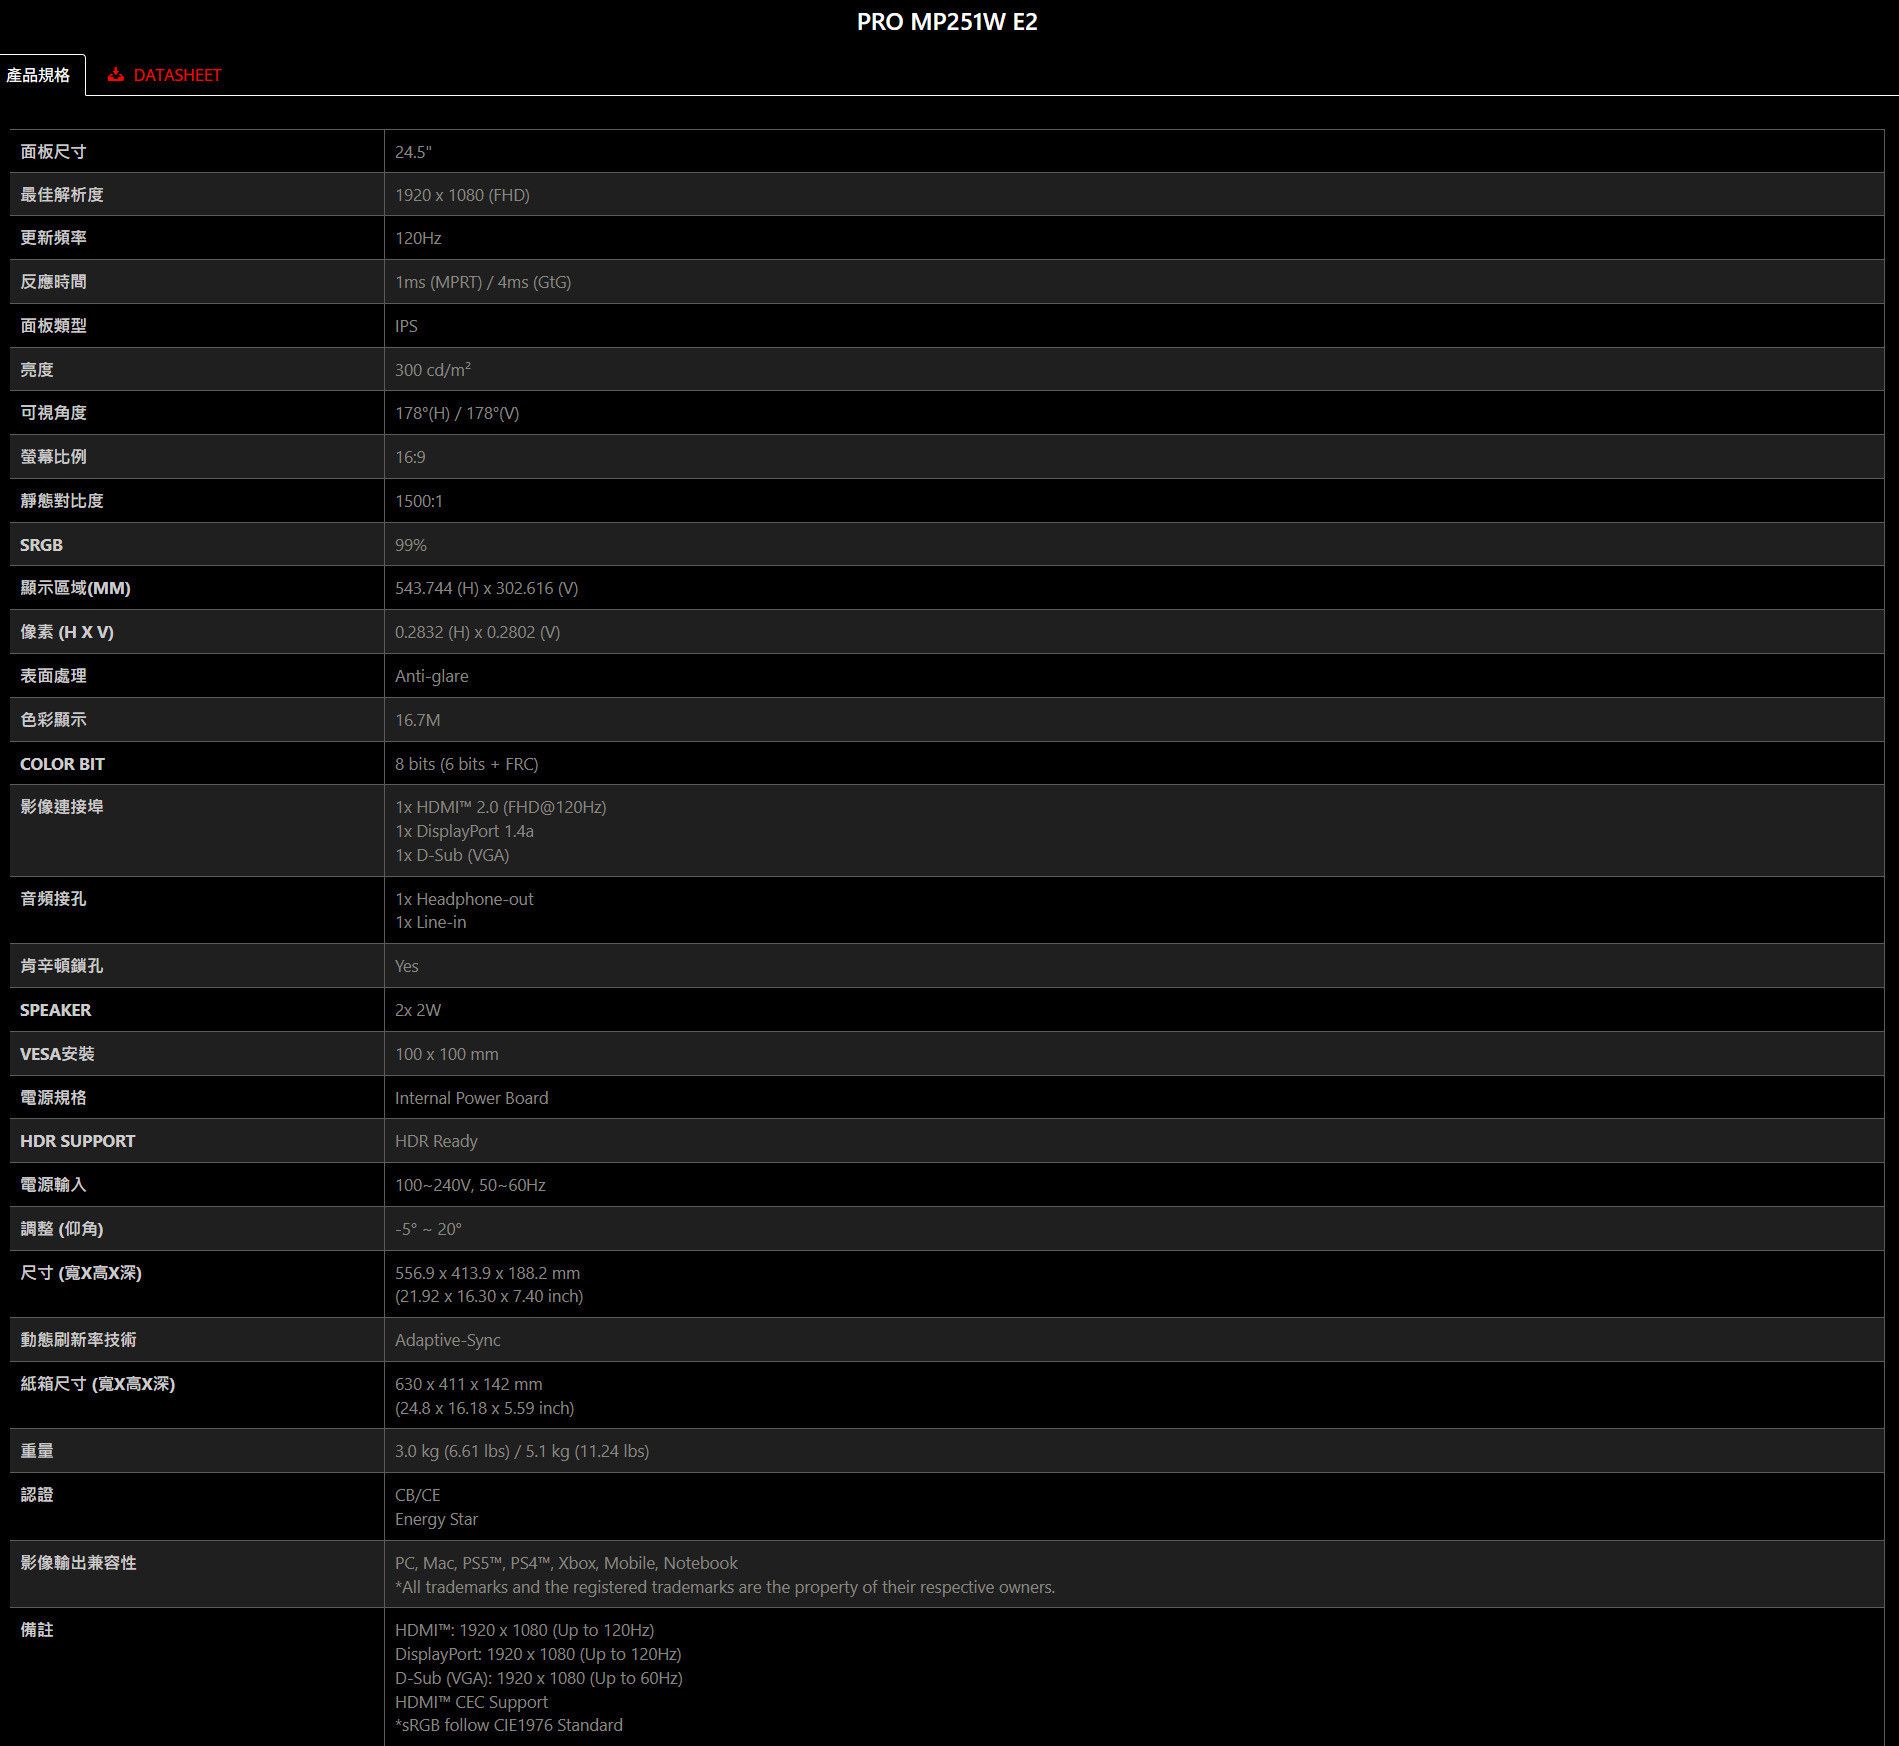Screen dimensions: 1899x1746
Task: Open the DATASHEET tab
Action: coord(164,75)
